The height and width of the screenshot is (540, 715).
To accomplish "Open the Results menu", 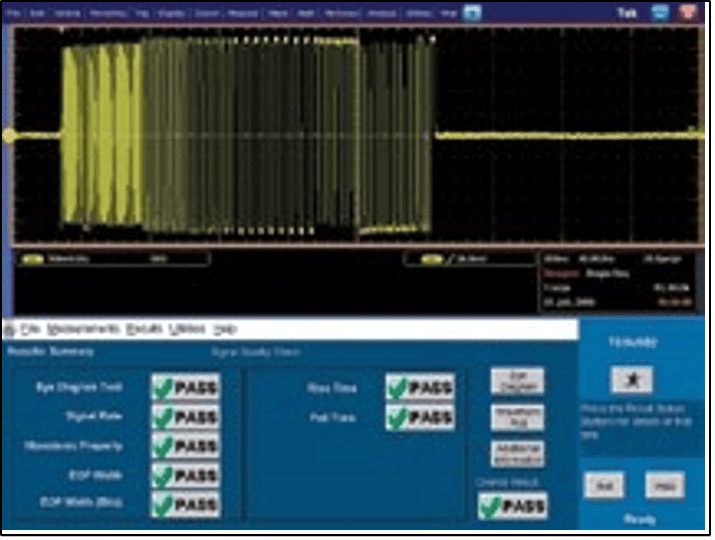I will point(144,329).
